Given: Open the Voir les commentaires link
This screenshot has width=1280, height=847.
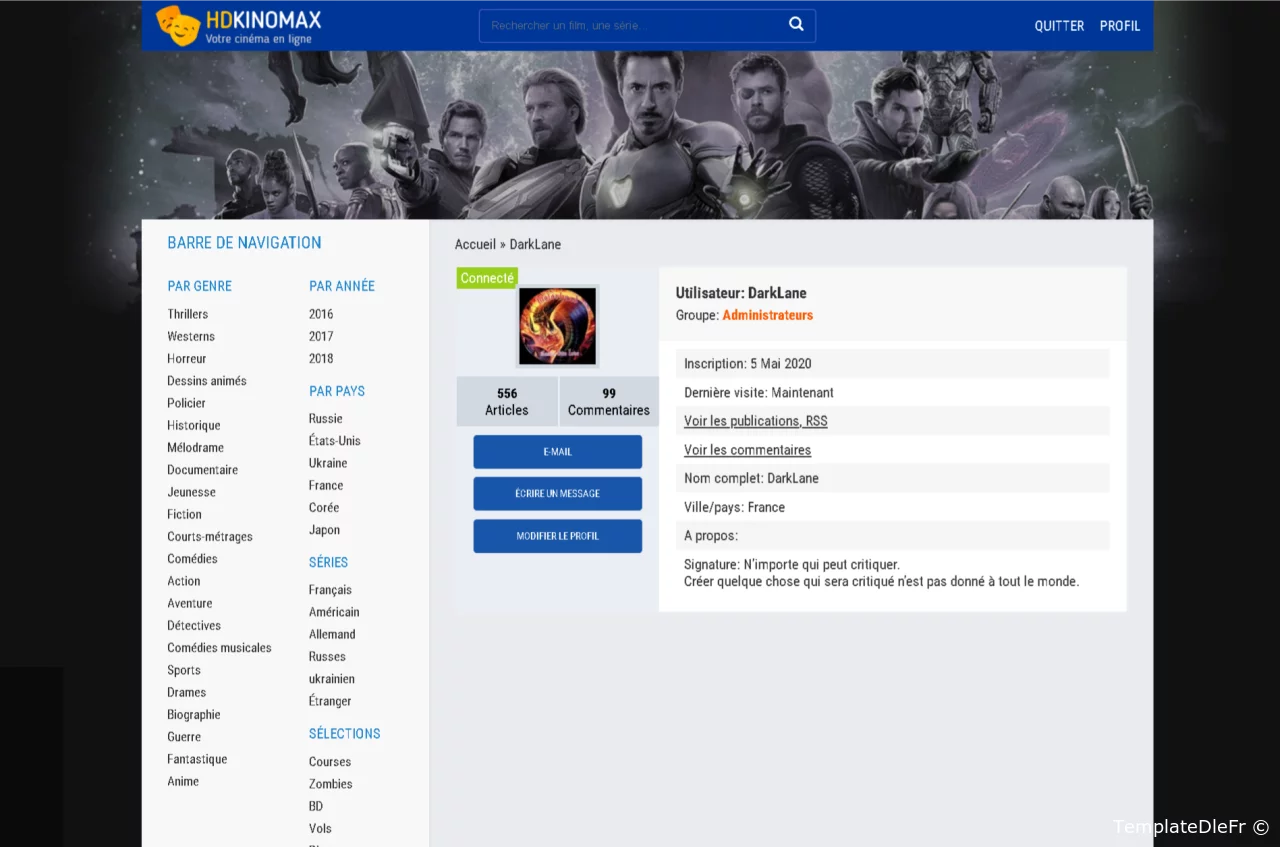Looking at the screenshot, I should pos(747,450).
